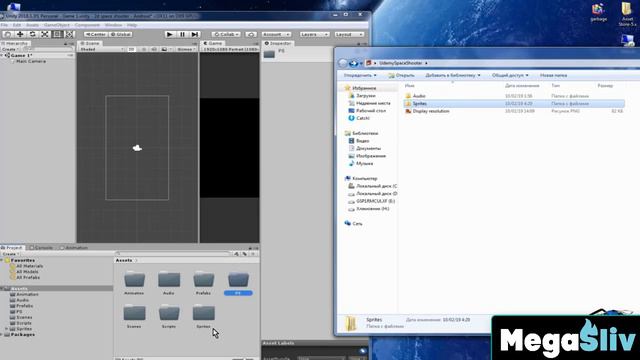
Task: Collapse the Game 1 scene in Hierarchy
Action: pyautogui.click(x=2, y=55)
